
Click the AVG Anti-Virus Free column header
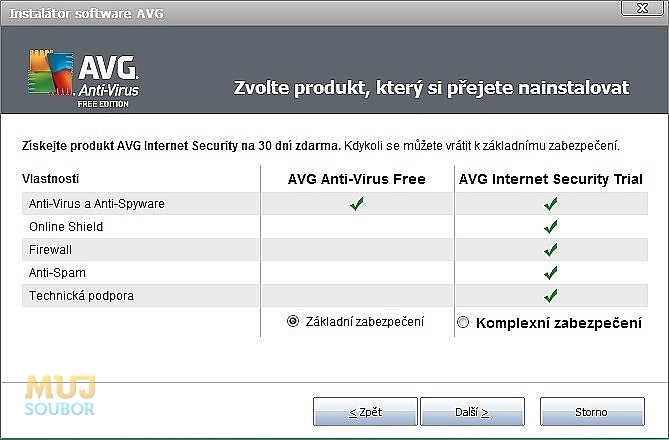tap(357, 179)
